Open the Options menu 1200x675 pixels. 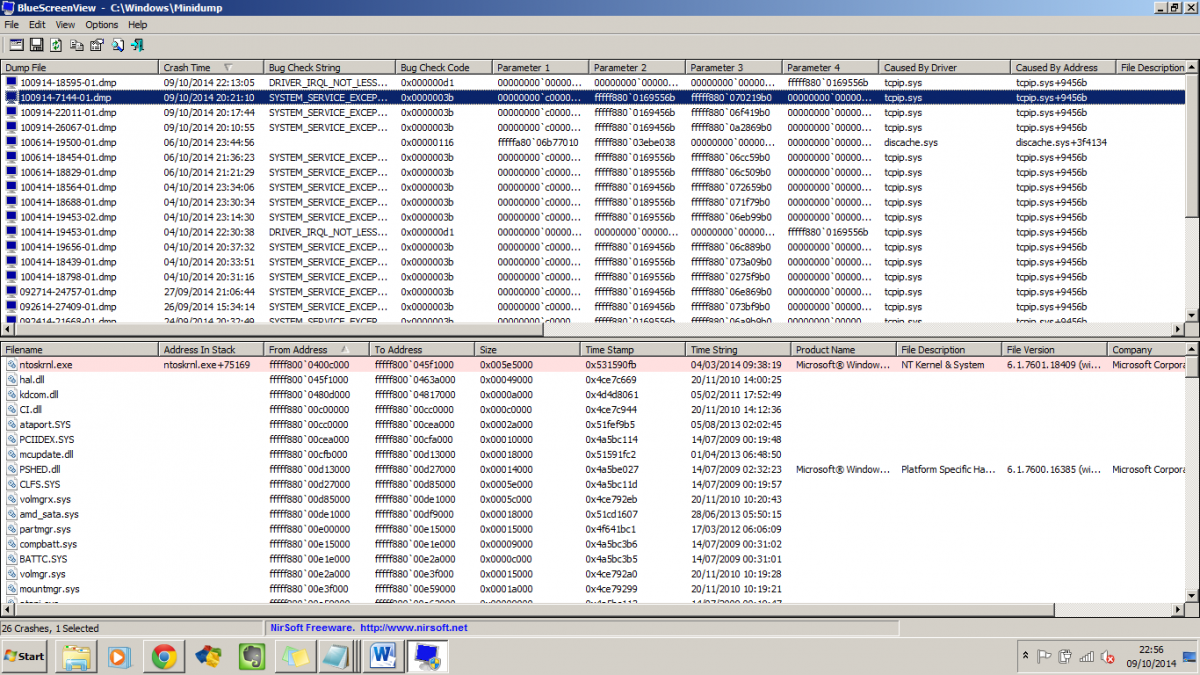(x=102, y=24)
